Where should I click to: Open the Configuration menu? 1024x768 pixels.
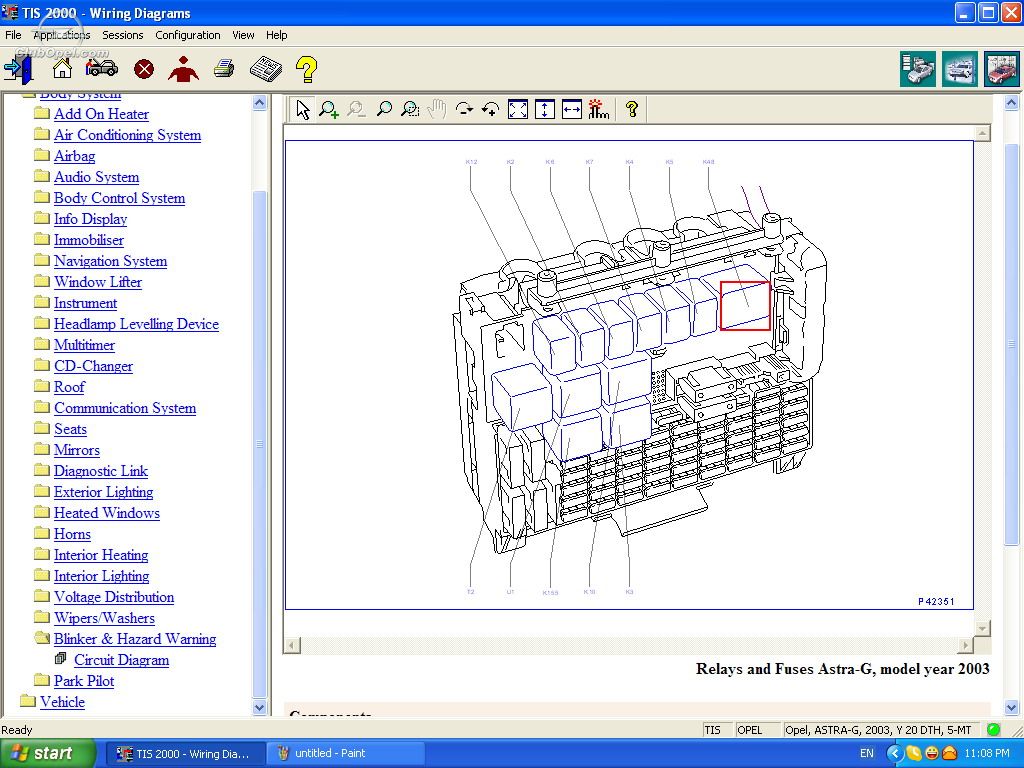point(187,35)
